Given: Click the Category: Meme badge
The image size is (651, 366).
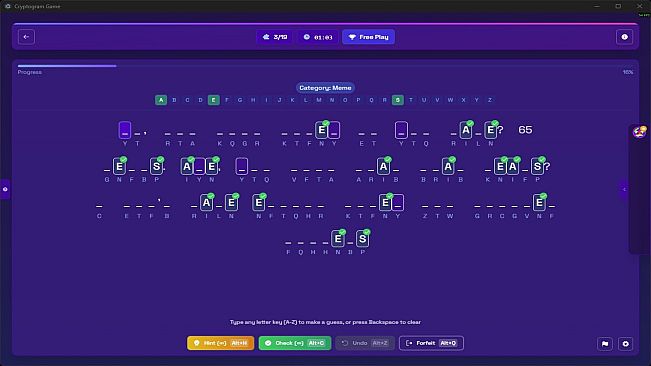Looking at the screenshot, I should tap(325, 88).
